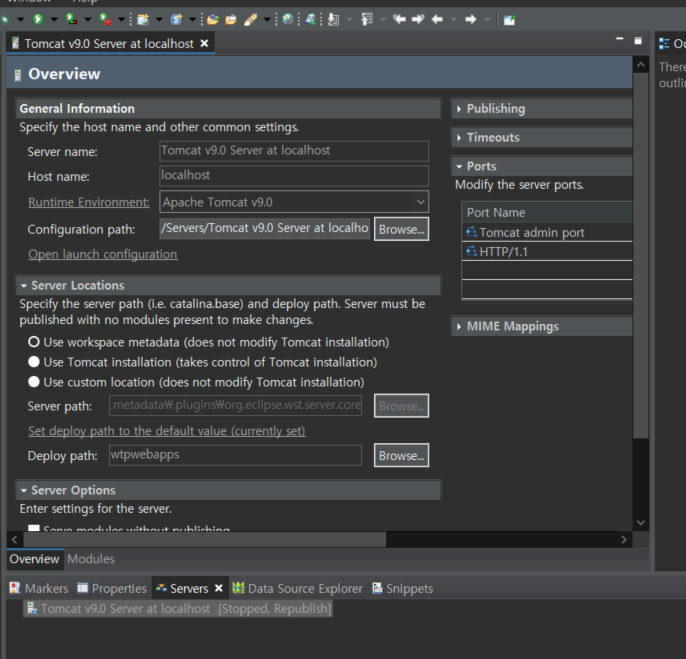
Task: Open the Web Browser globe icon
Action: [x=288, y=19]
